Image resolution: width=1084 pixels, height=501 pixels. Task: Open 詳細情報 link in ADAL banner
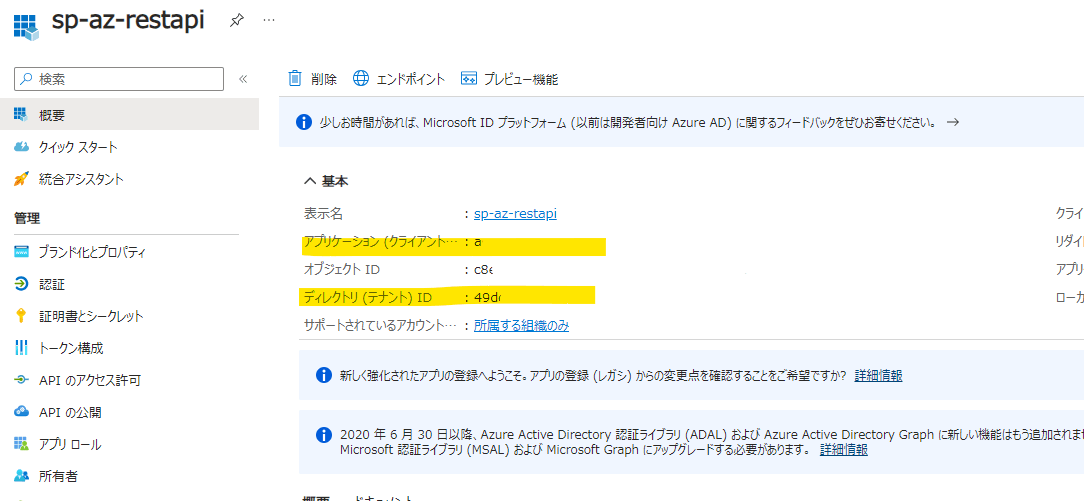coord(843,450)
